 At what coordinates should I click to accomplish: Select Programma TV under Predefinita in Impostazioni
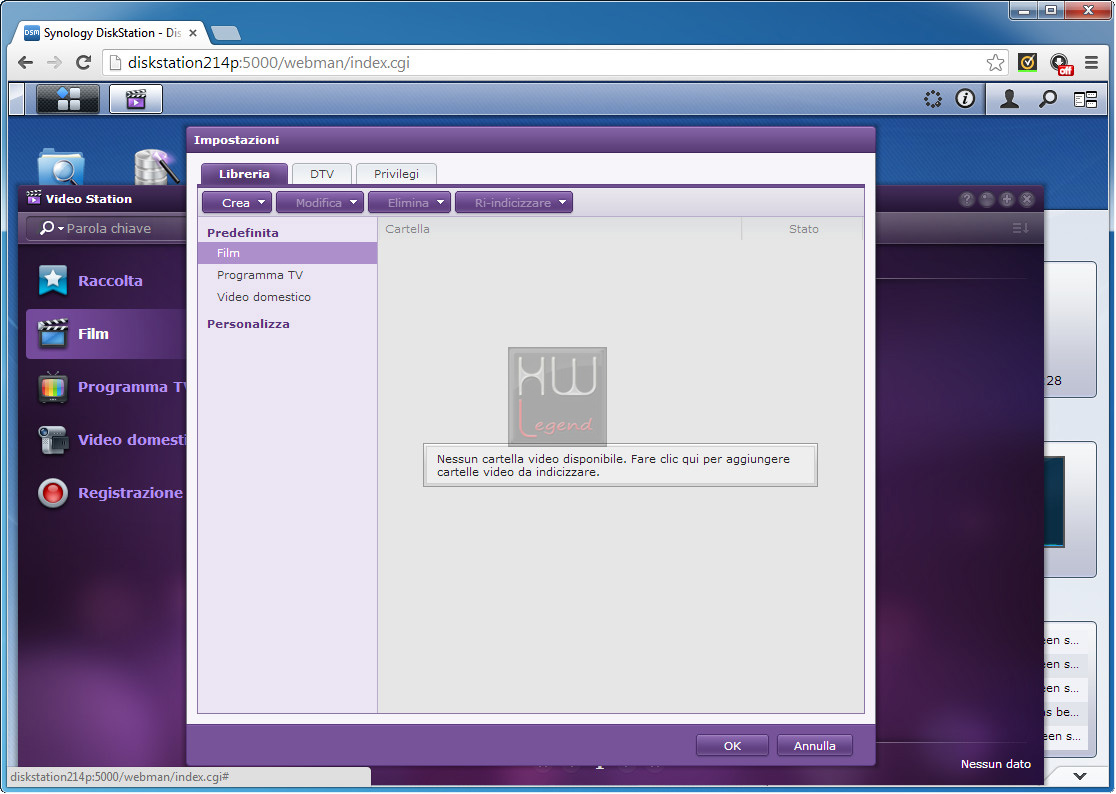click(288, 275)
